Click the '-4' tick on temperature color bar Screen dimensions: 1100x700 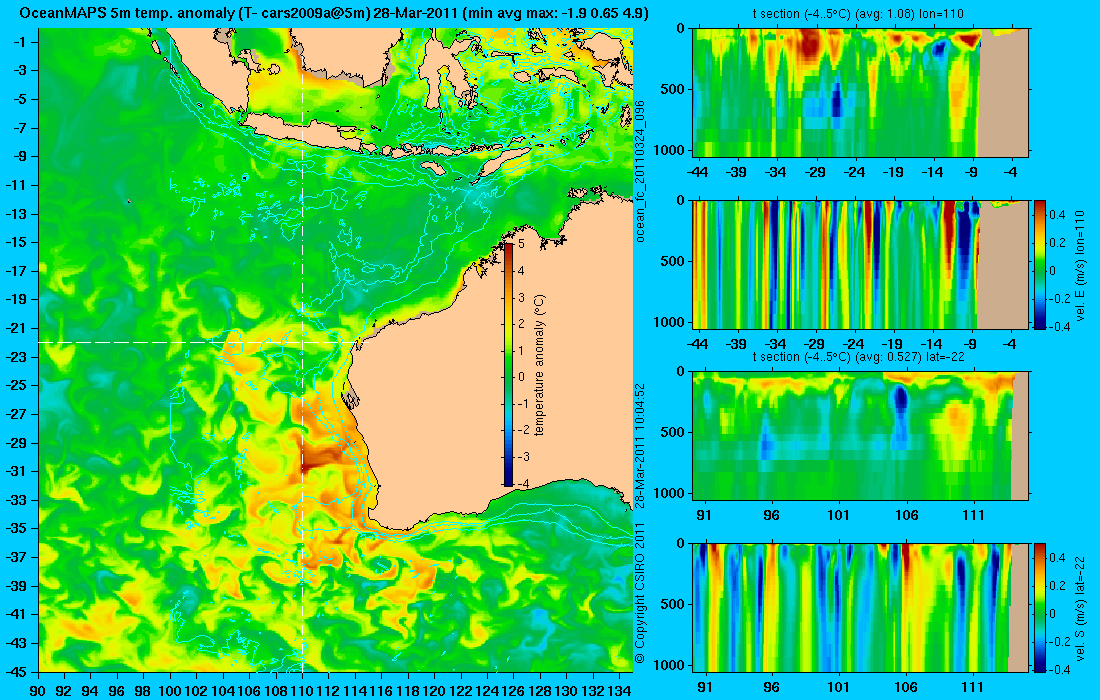click(521, 483)
